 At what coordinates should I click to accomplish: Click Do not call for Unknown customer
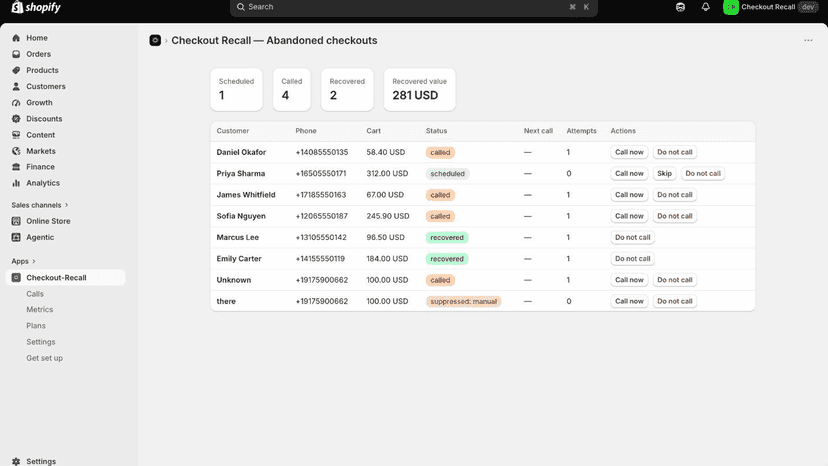pyautogui.click(x=674, y=280)
